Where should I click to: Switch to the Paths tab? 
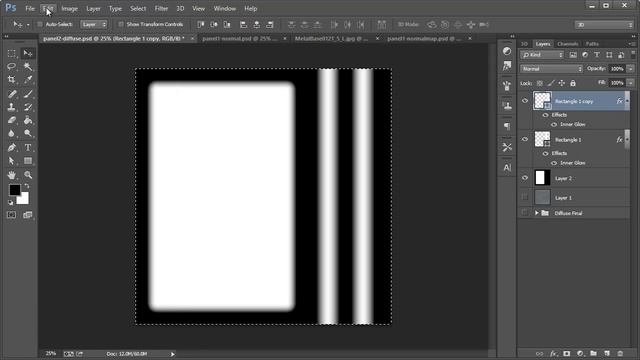592,44
